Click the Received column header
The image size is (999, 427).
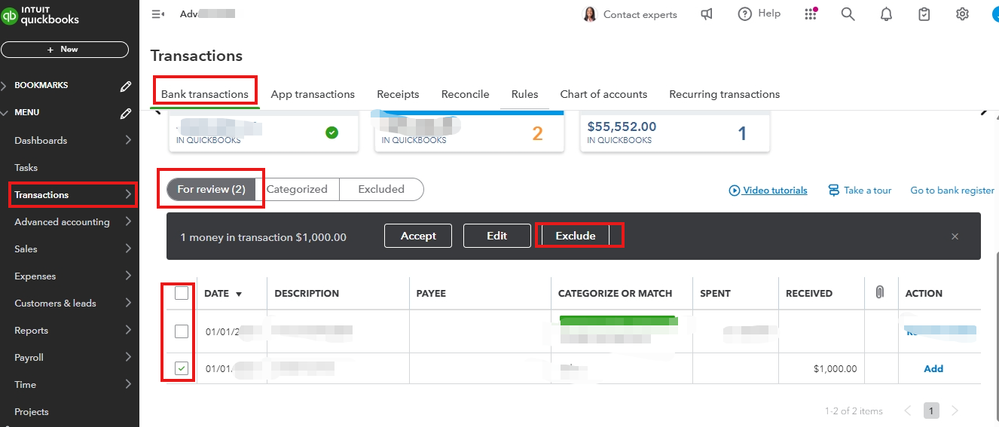[x=809, y=294]
